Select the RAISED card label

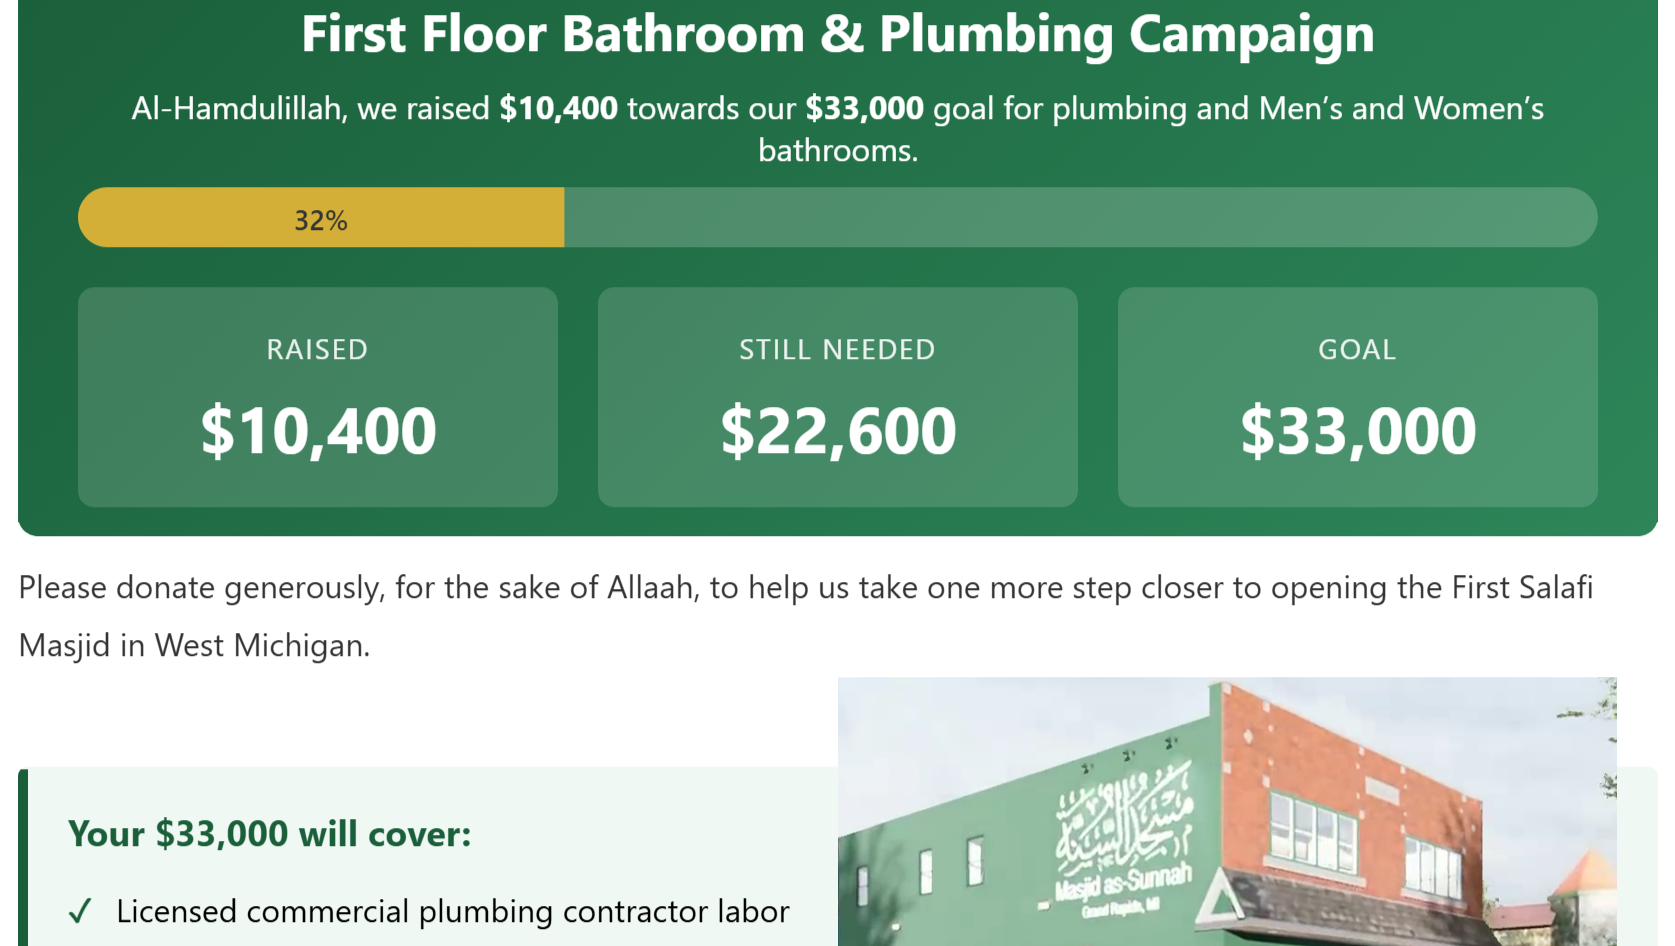(x=317, y=349)
